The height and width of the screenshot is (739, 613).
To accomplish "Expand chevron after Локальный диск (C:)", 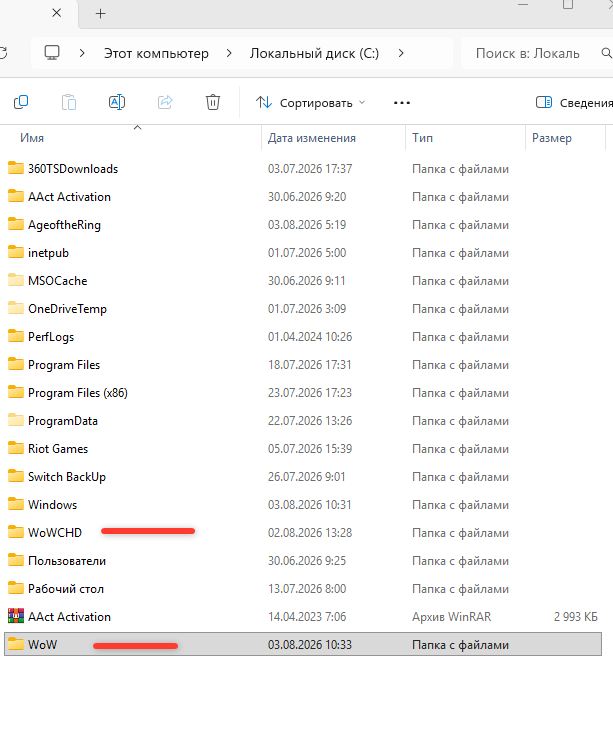I will [401, 53].
